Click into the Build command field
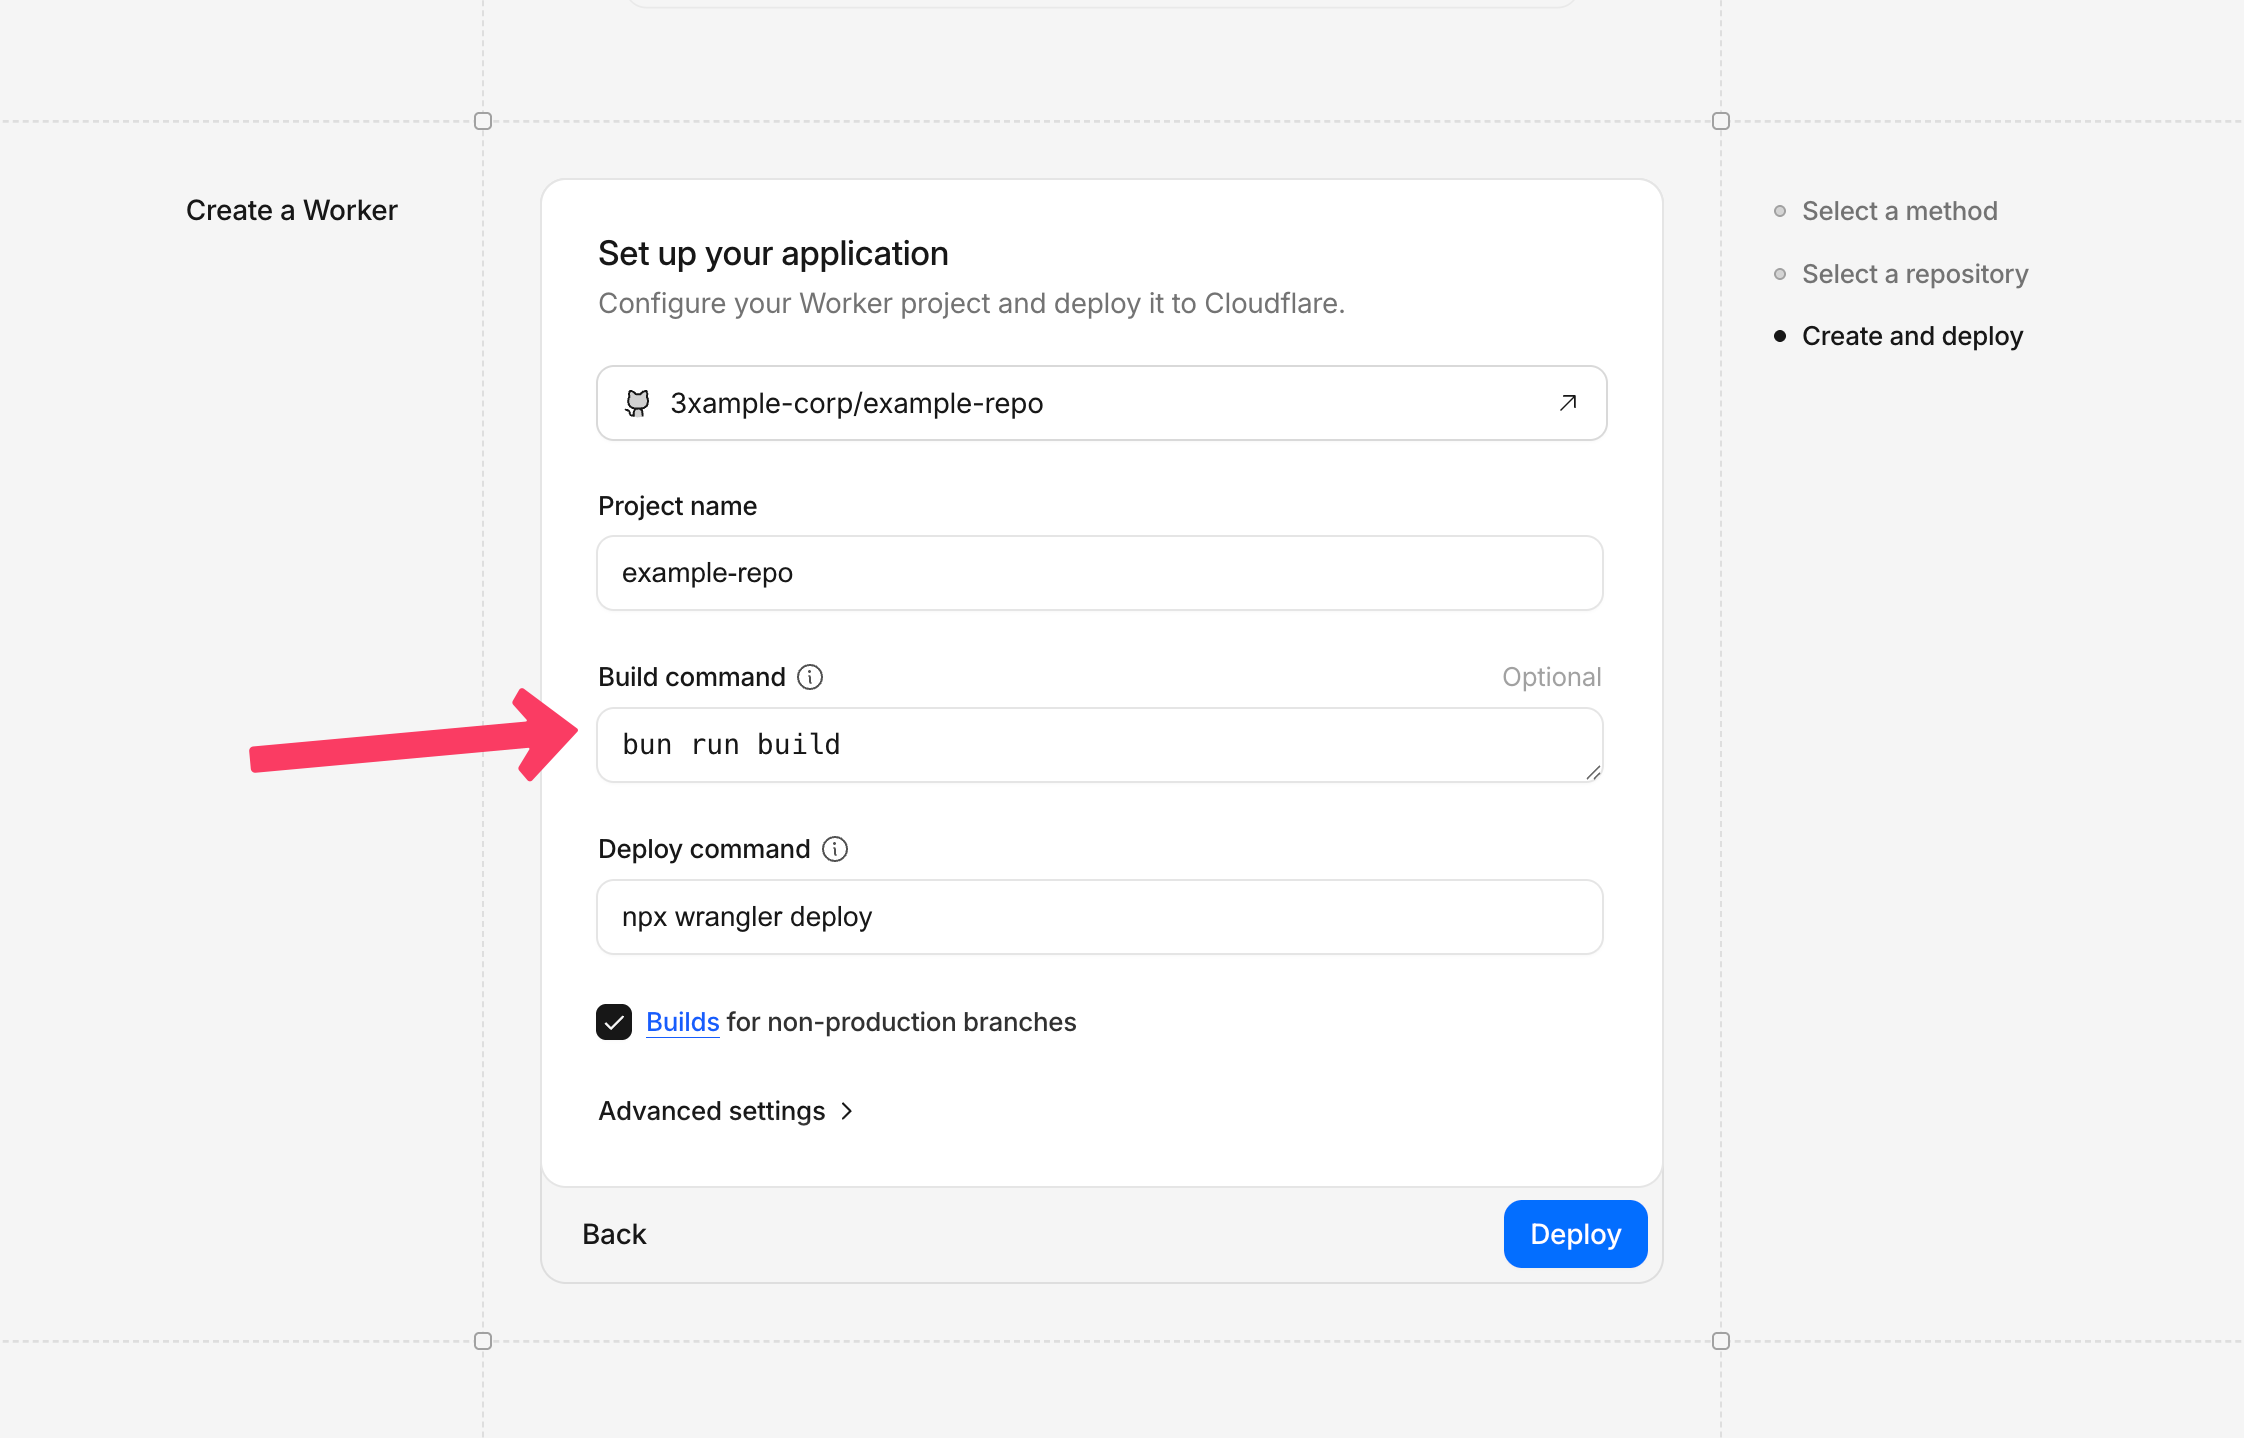This screenshot has height=1438, width=2244. point(1100,745)
